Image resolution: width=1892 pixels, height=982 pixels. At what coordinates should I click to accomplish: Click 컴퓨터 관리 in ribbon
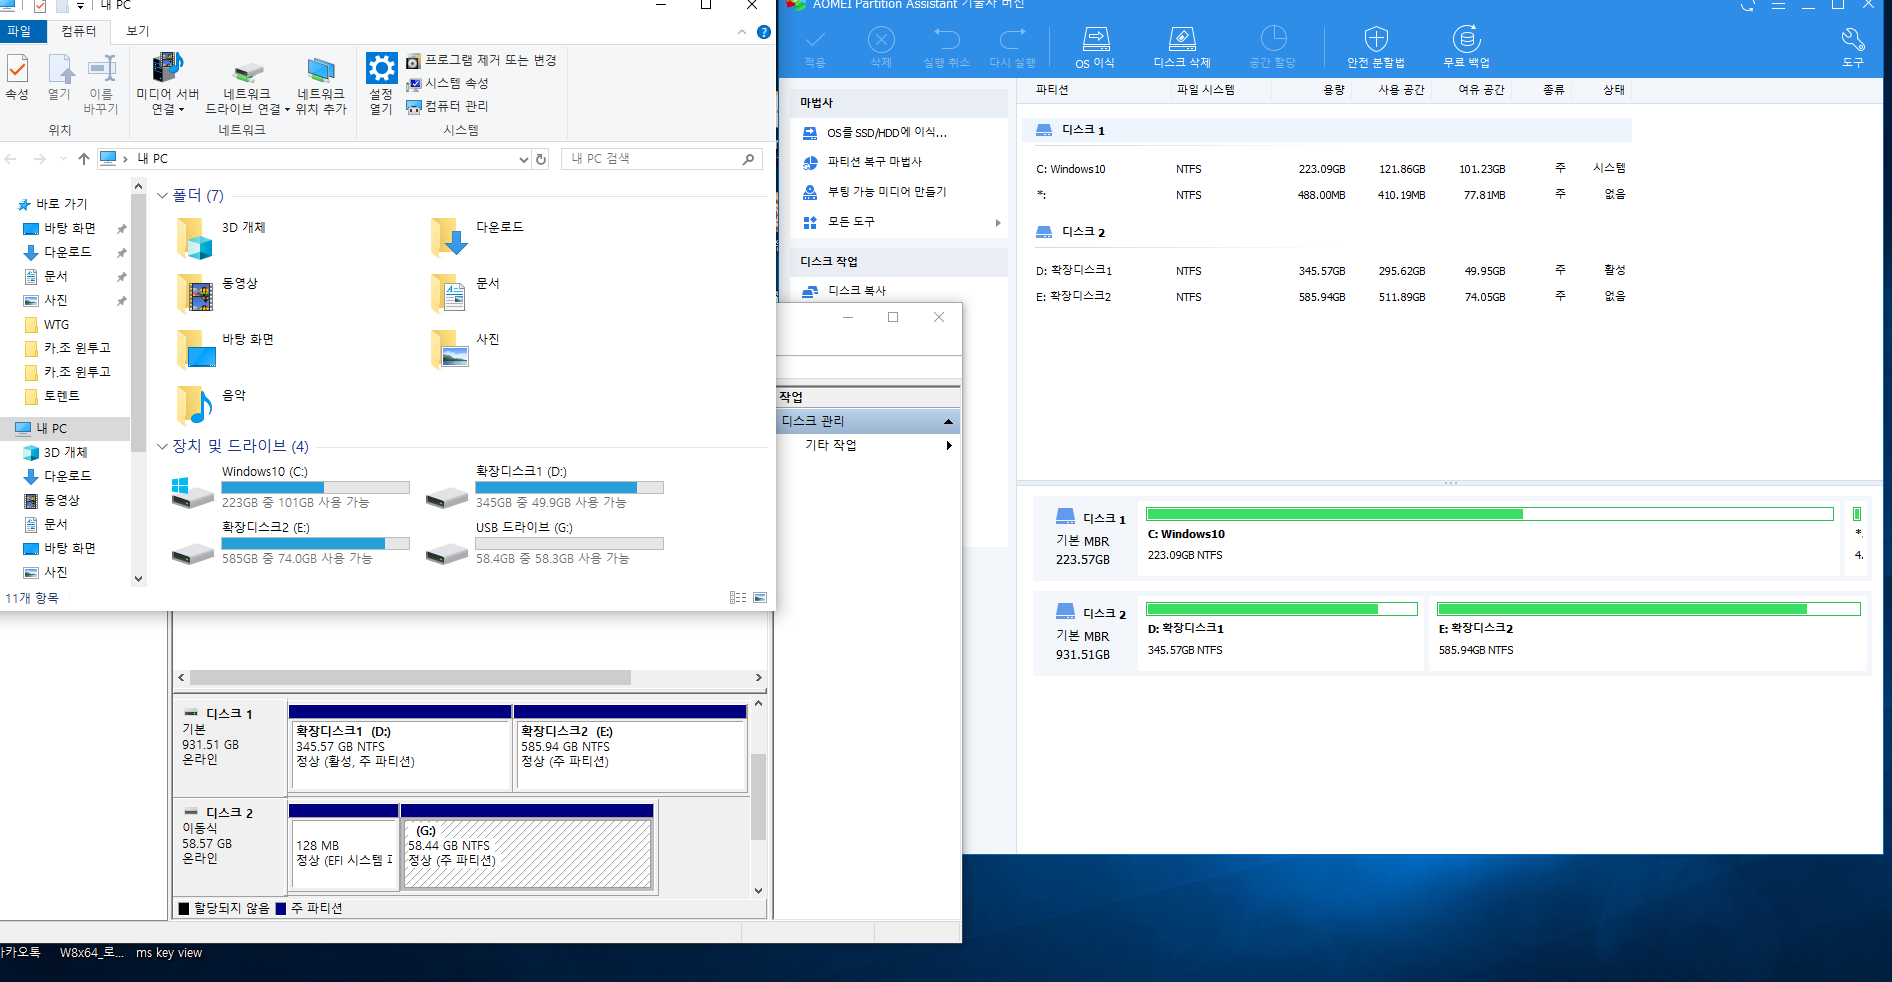[x=447, y=107]
